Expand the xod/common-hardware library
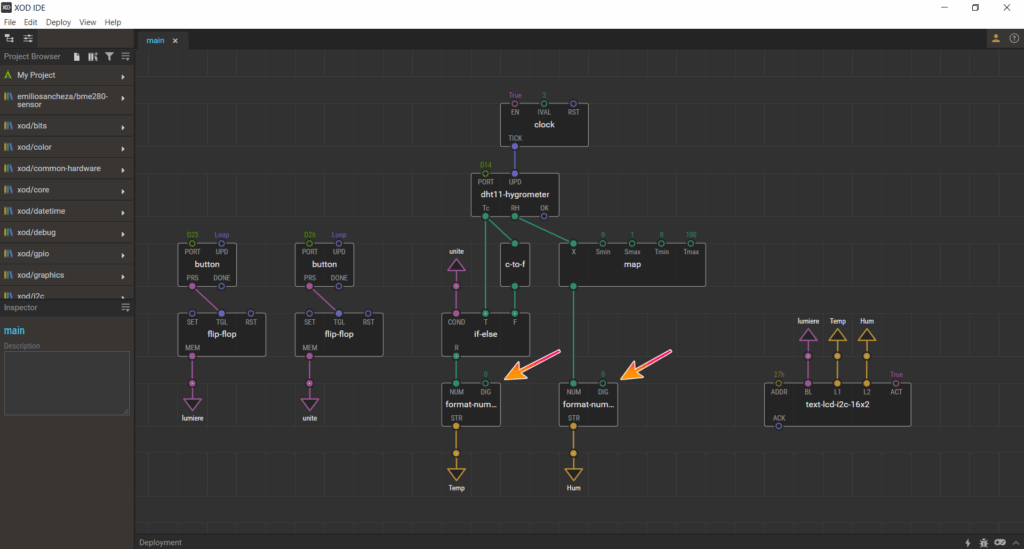 click(123, 170)
